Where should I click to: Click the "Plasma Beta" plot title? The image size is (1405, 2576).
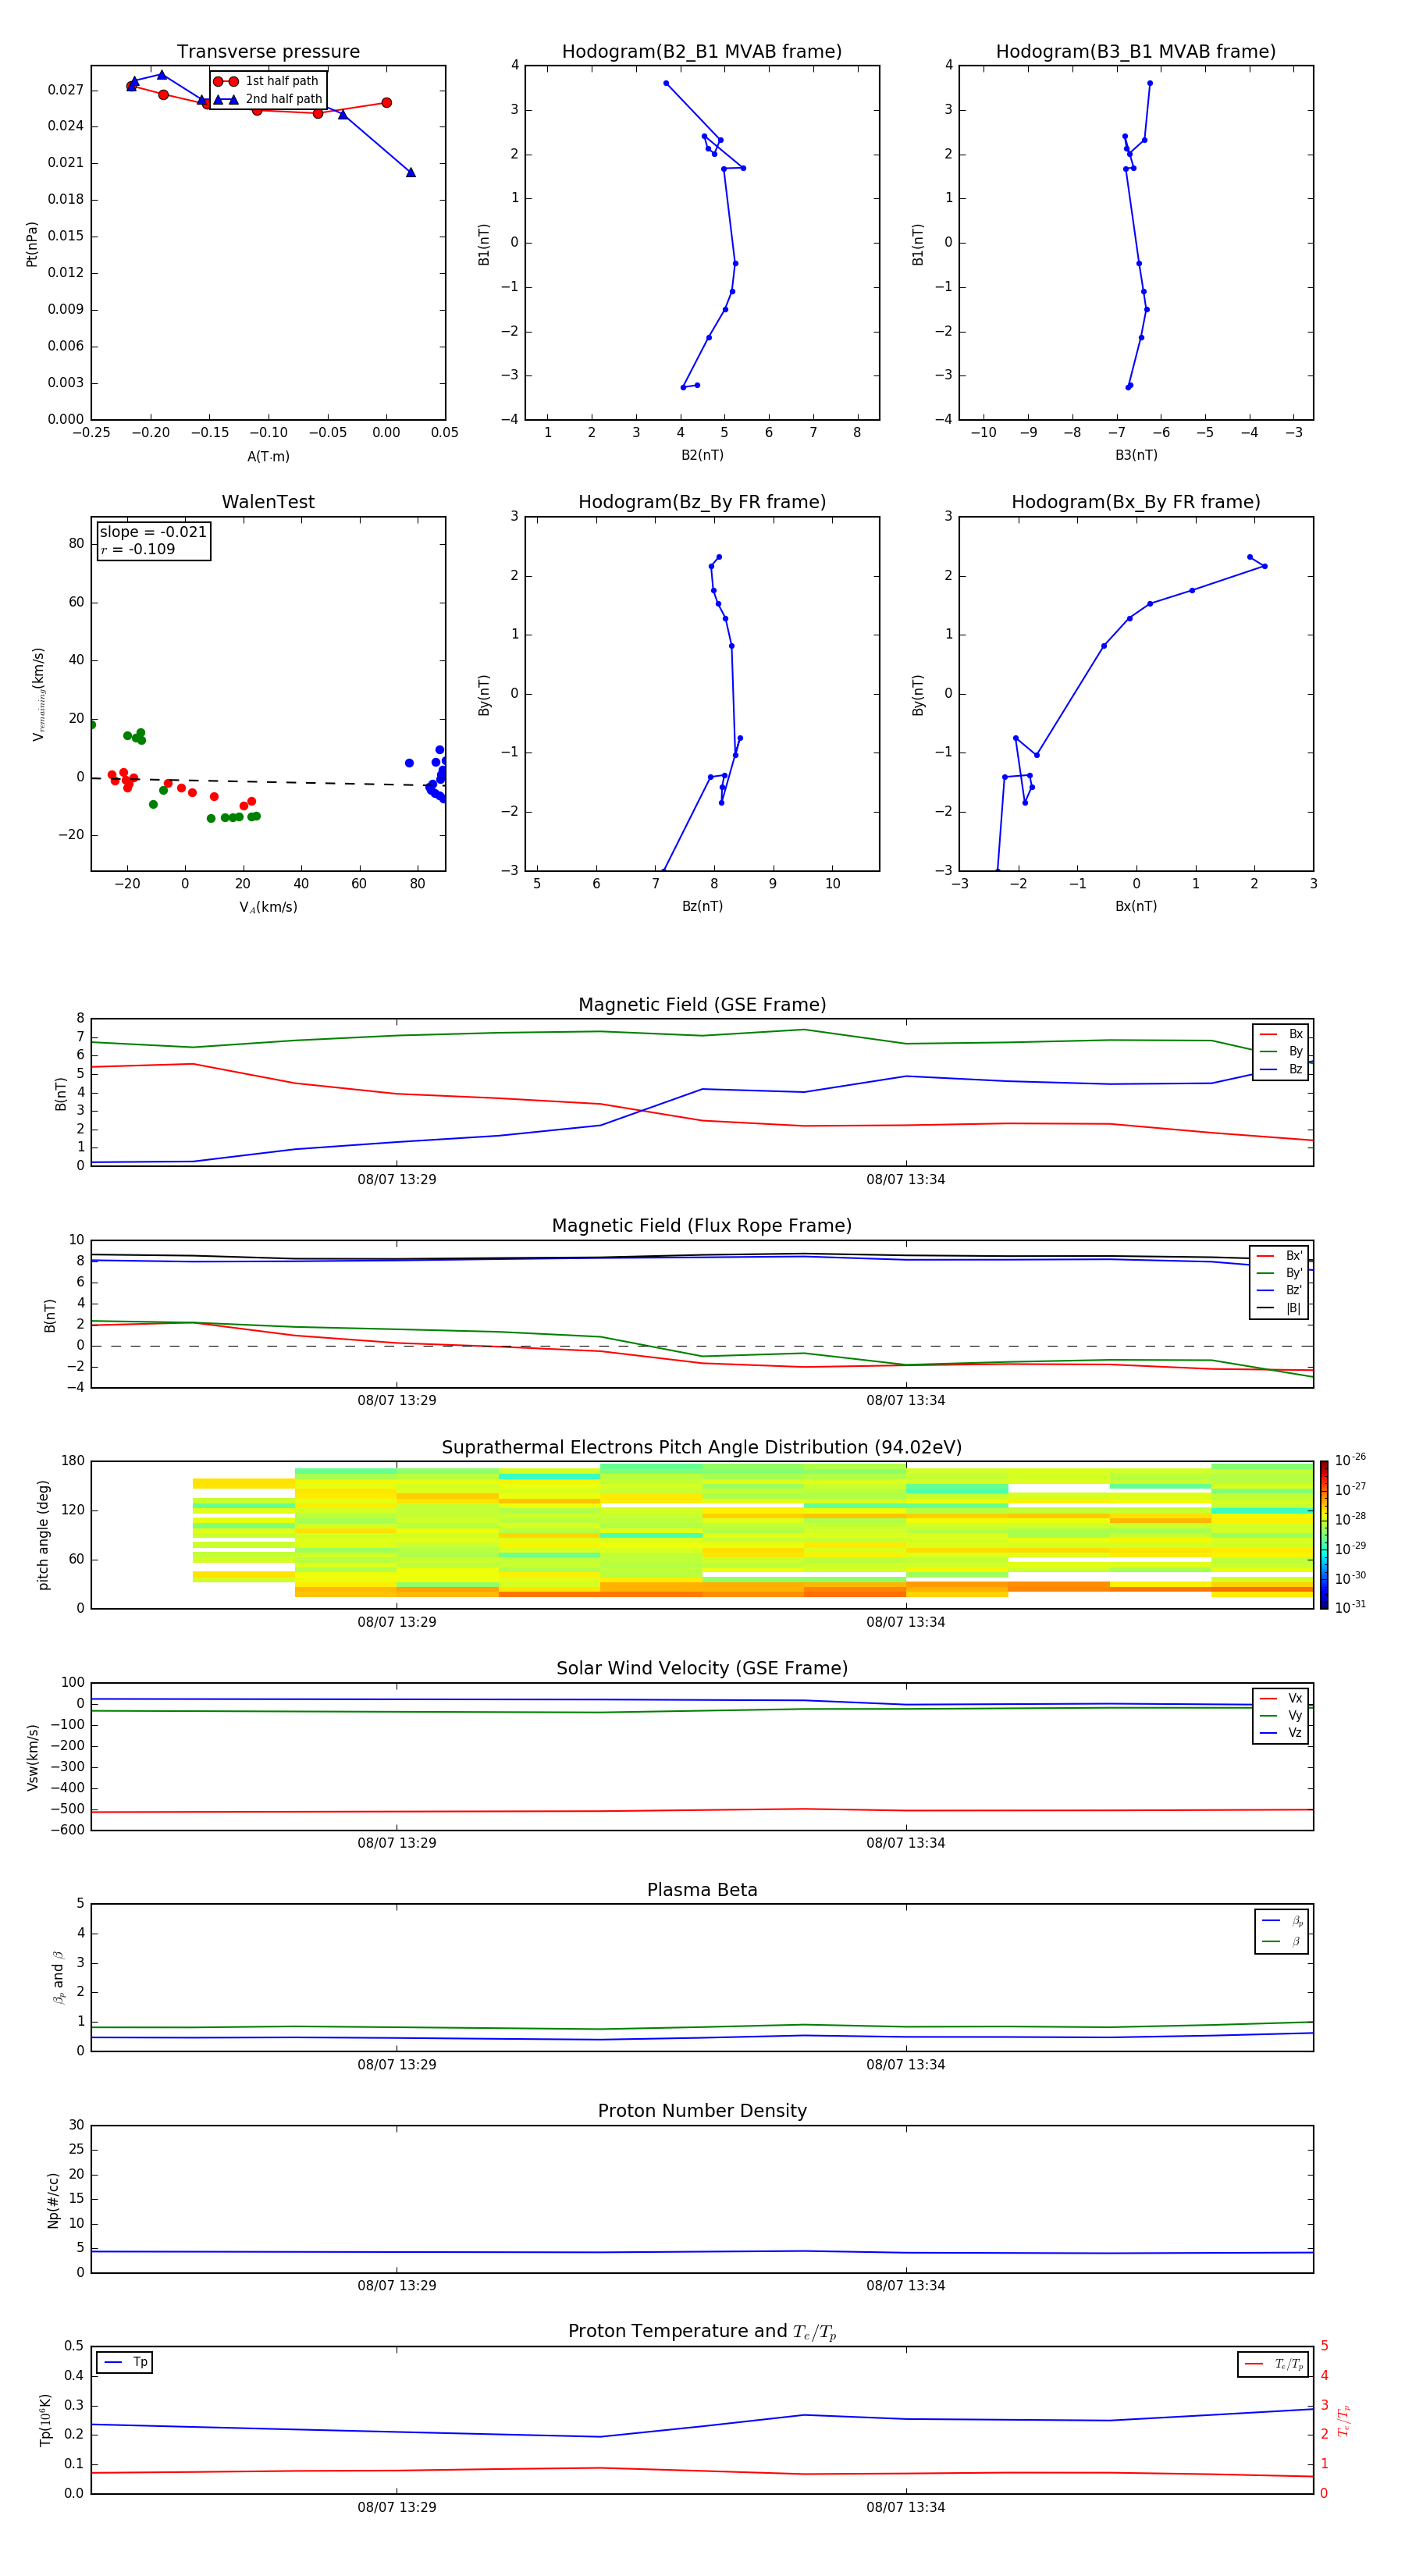702,1891
